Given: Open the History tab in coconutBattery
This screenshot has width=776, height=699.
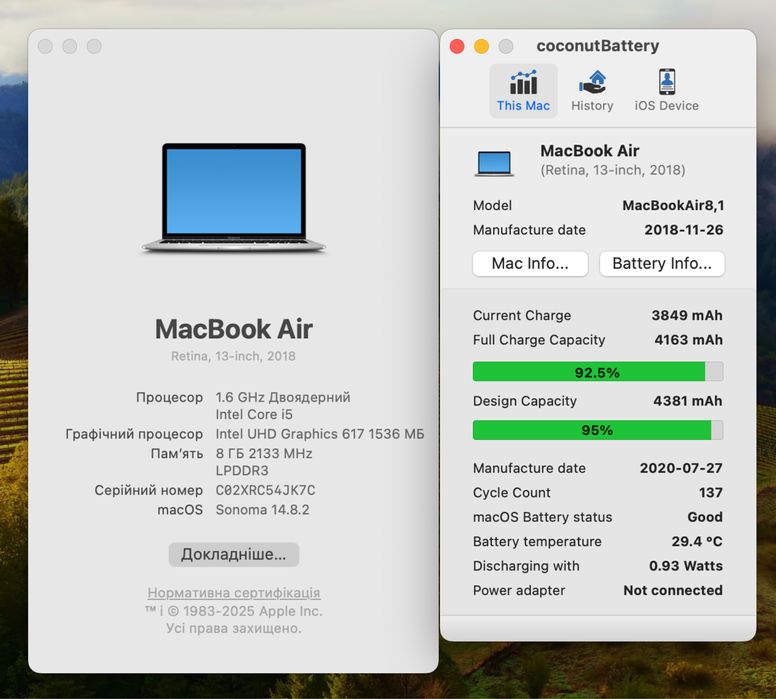Looking at the screenshot, I should coord(592,91).
